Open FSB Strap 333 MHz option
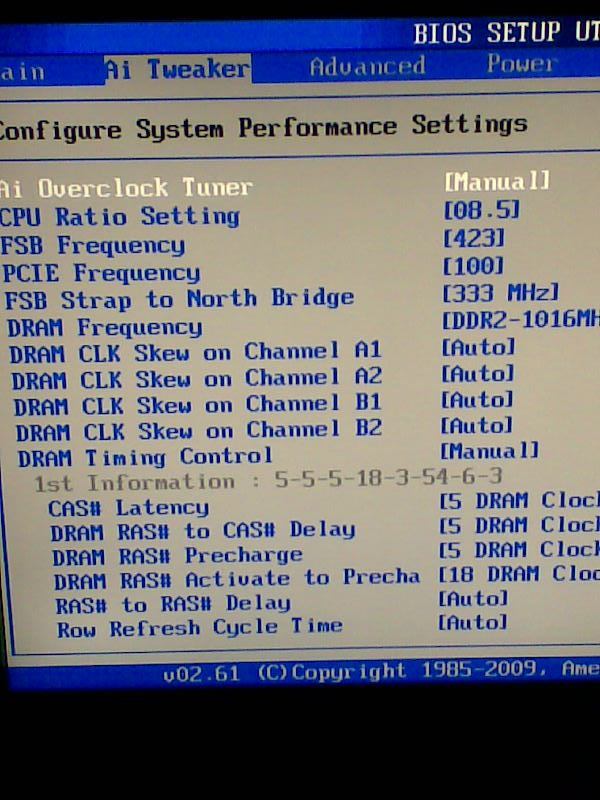Image resolution: width=600 pixels, height=800 pixels. (501, 293)
